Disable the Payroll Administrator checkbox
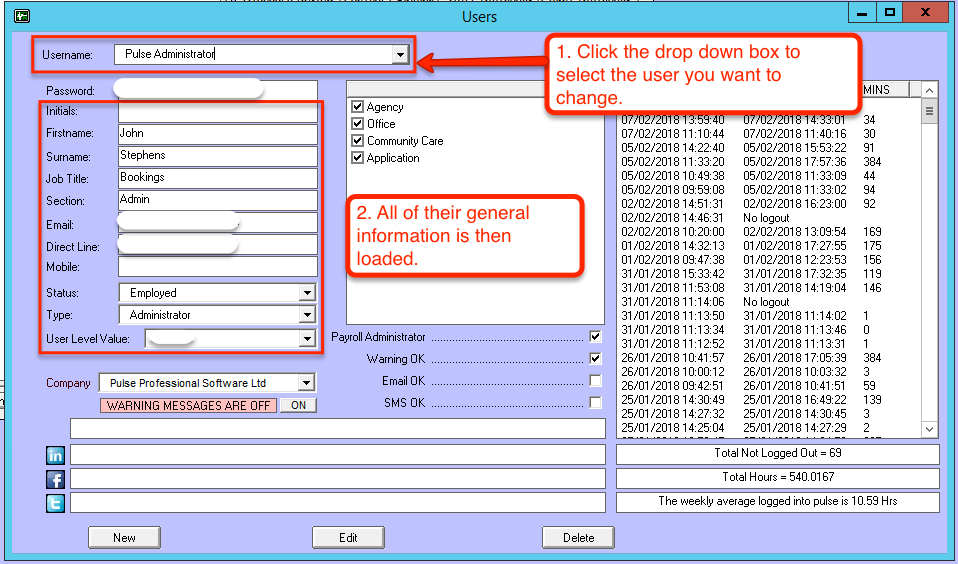 tap(596, 337)
